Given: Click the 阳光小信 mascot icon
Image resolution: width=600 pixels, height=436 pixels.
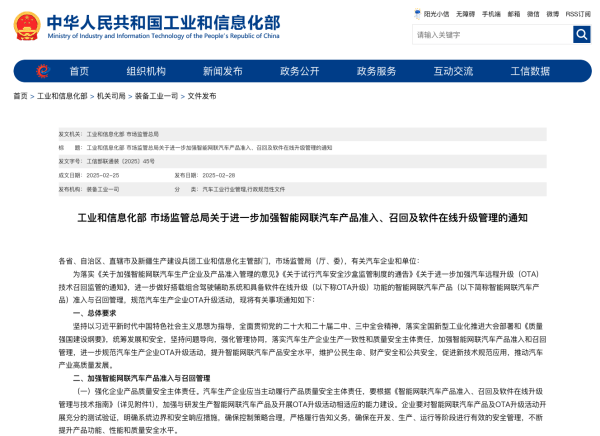Looking at the screenshot, I should [417, 14].
